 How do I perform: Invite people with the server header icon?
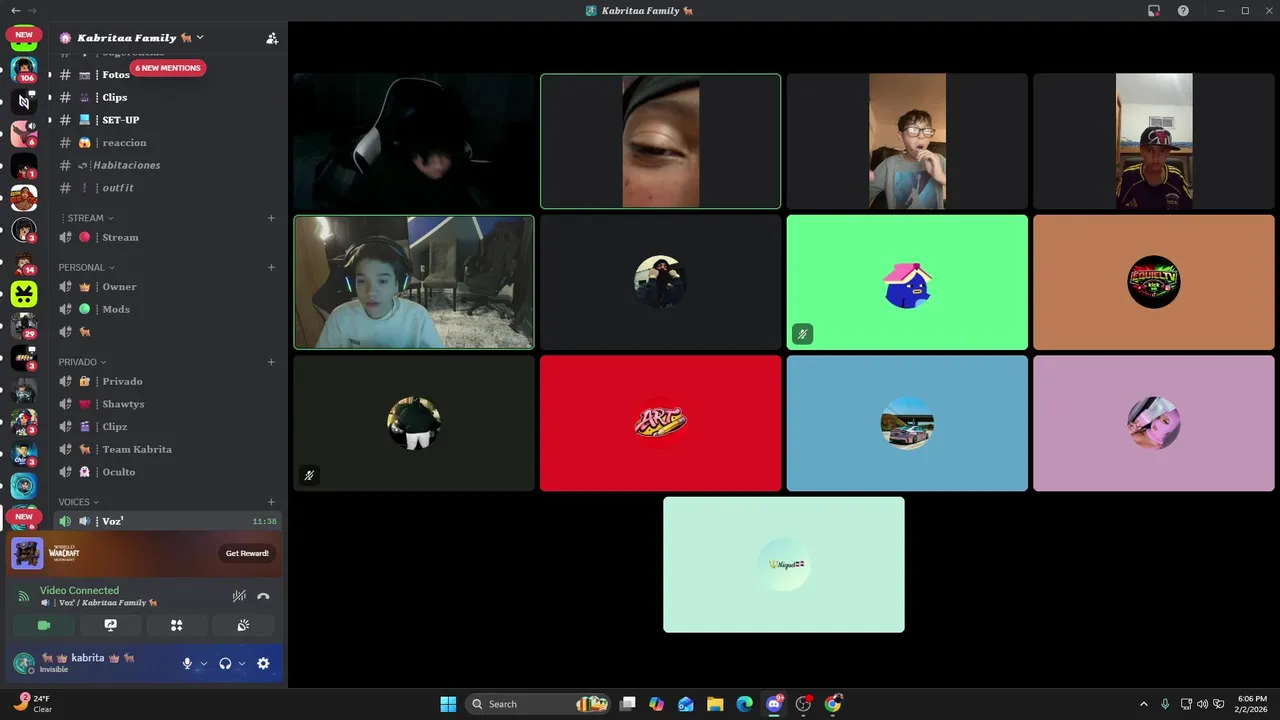click(272, 38)
